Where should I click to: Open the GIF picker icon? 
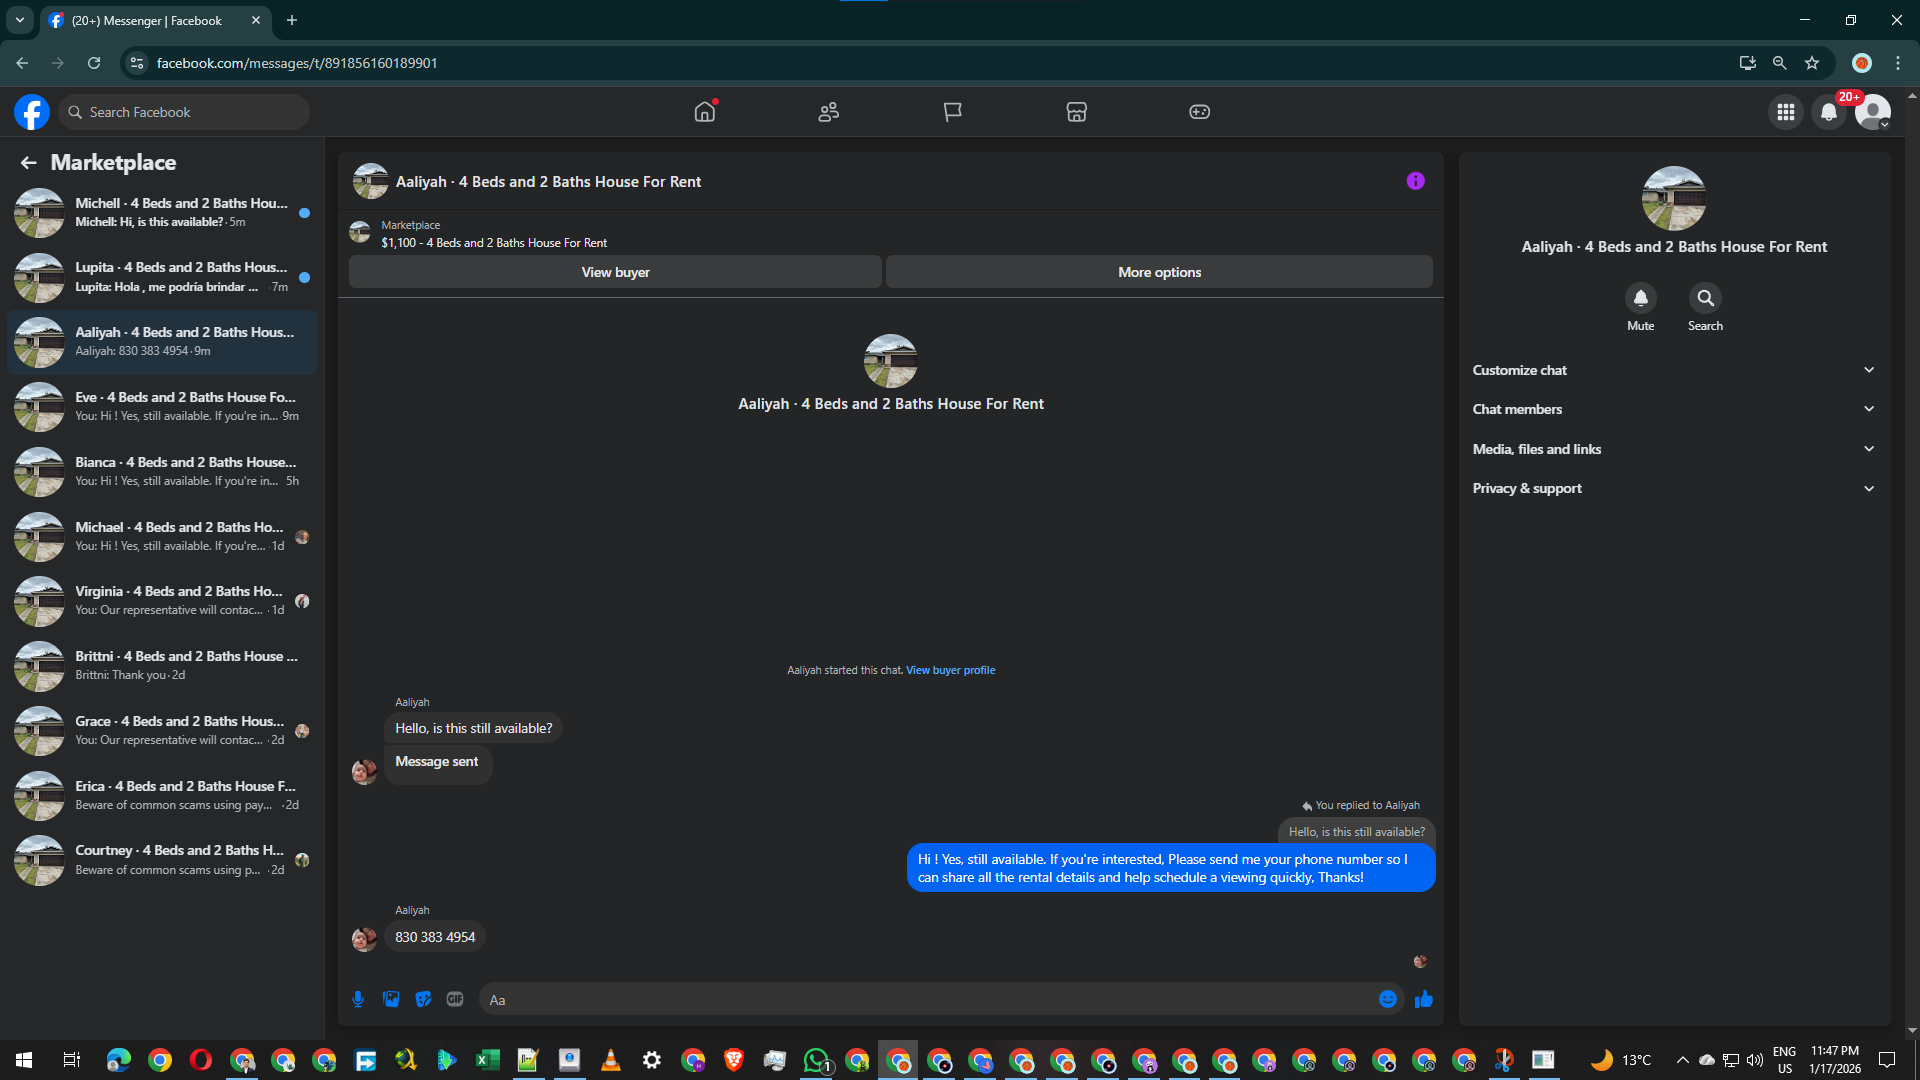tap(455, 999)
